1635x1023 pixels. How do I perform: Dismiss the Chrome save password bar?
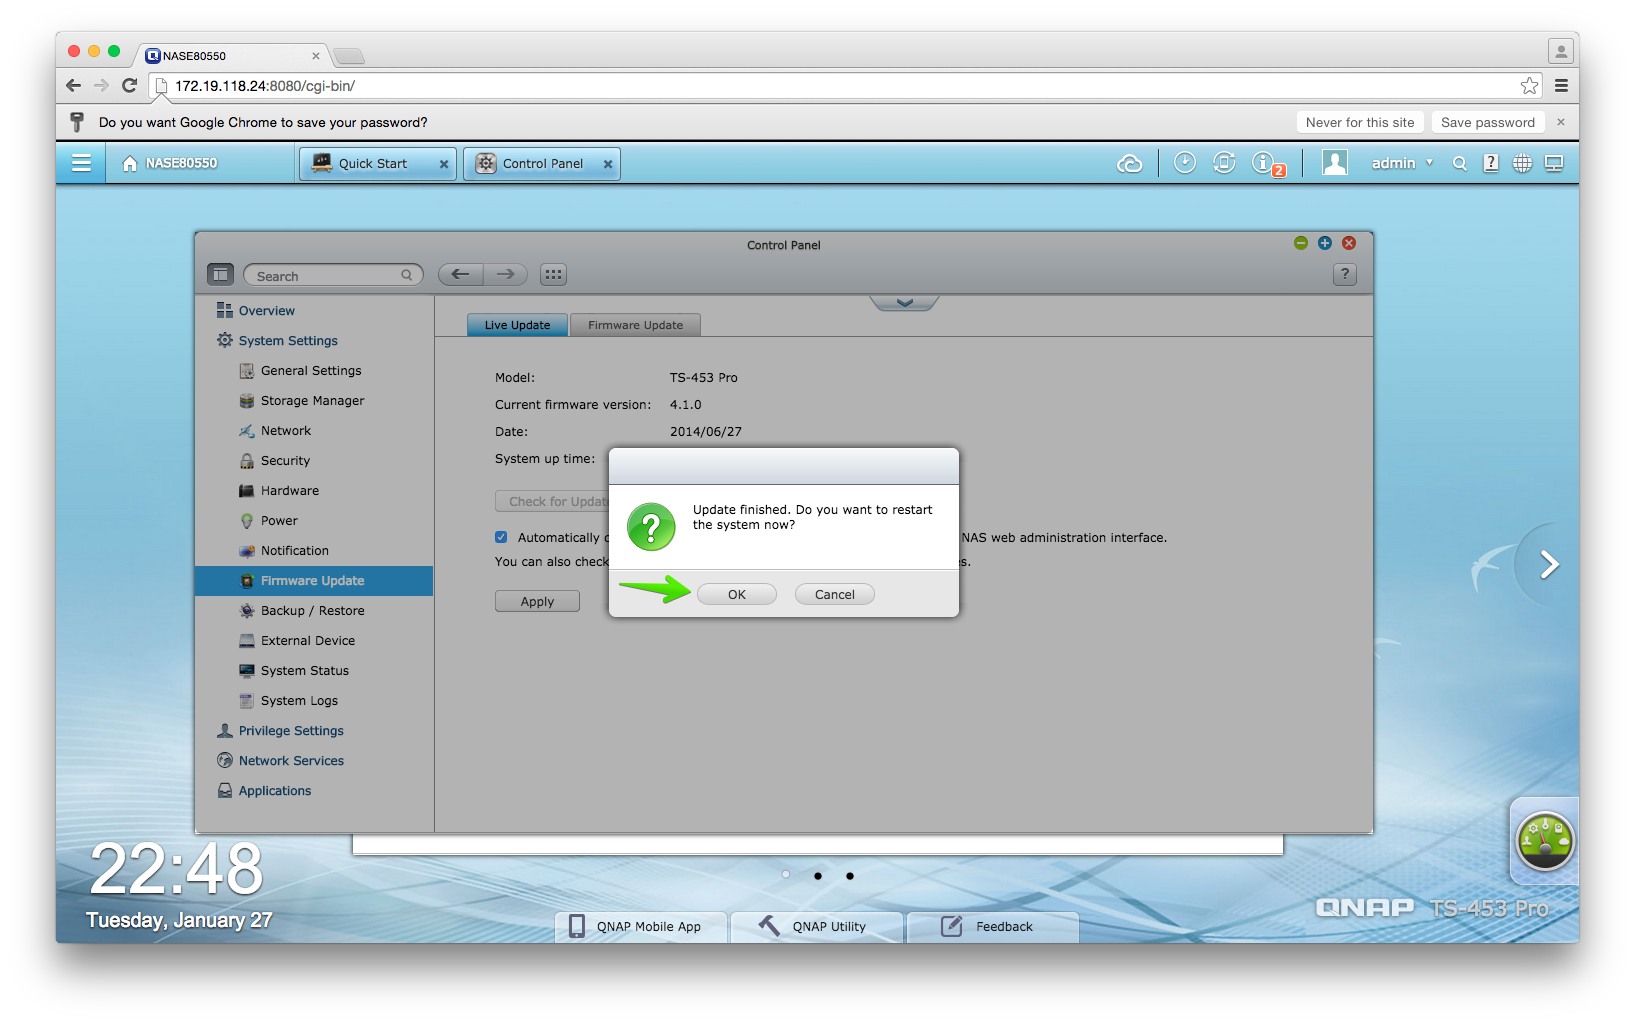[x=1561, y=122]
